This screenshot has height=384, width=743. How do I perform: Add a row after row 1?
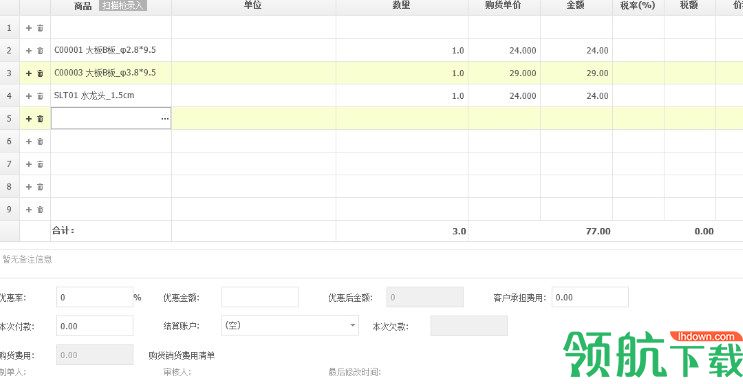coord(28,28)
